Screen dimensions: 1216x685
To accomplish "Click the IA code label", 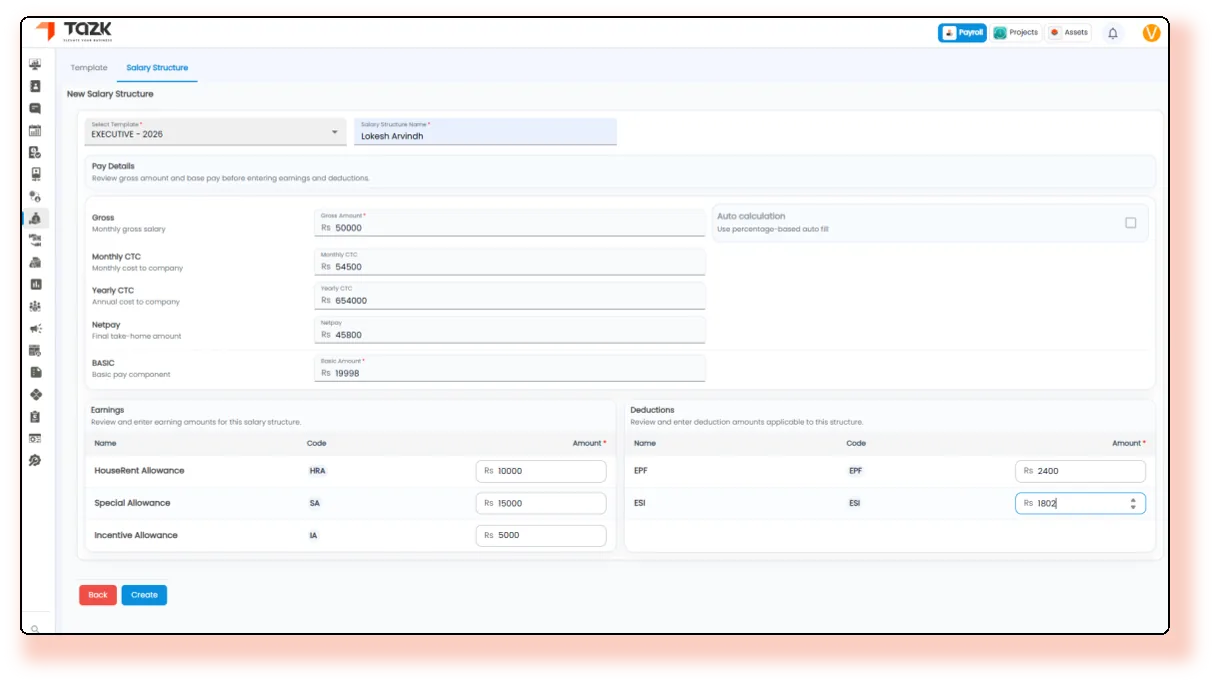I will (x=314, y=535).
